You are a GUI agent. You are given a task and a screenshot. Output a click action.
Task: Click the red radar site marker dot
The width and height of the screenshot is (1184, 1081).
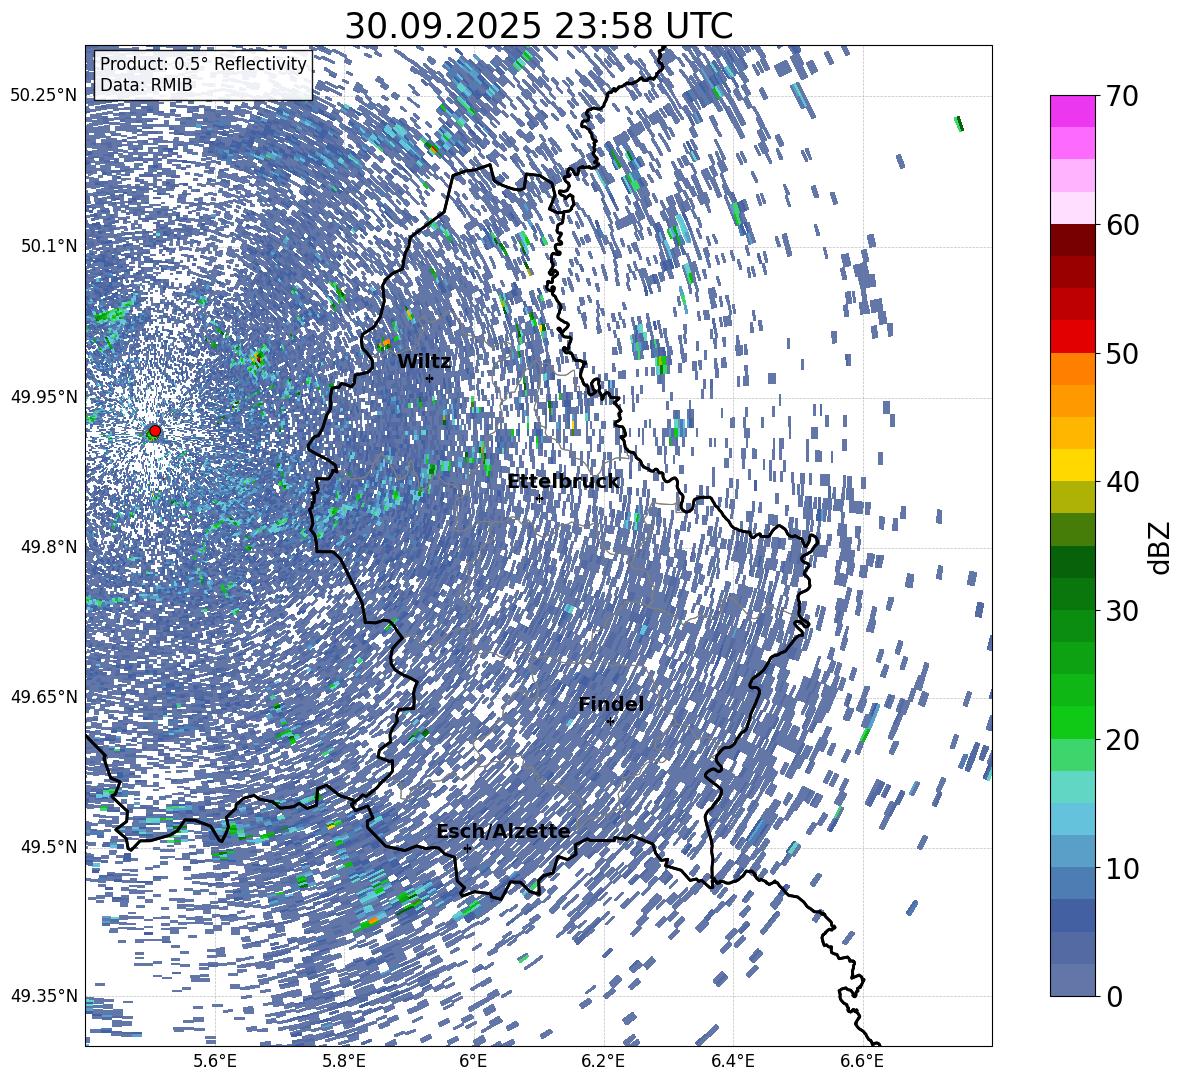[155, 431]
